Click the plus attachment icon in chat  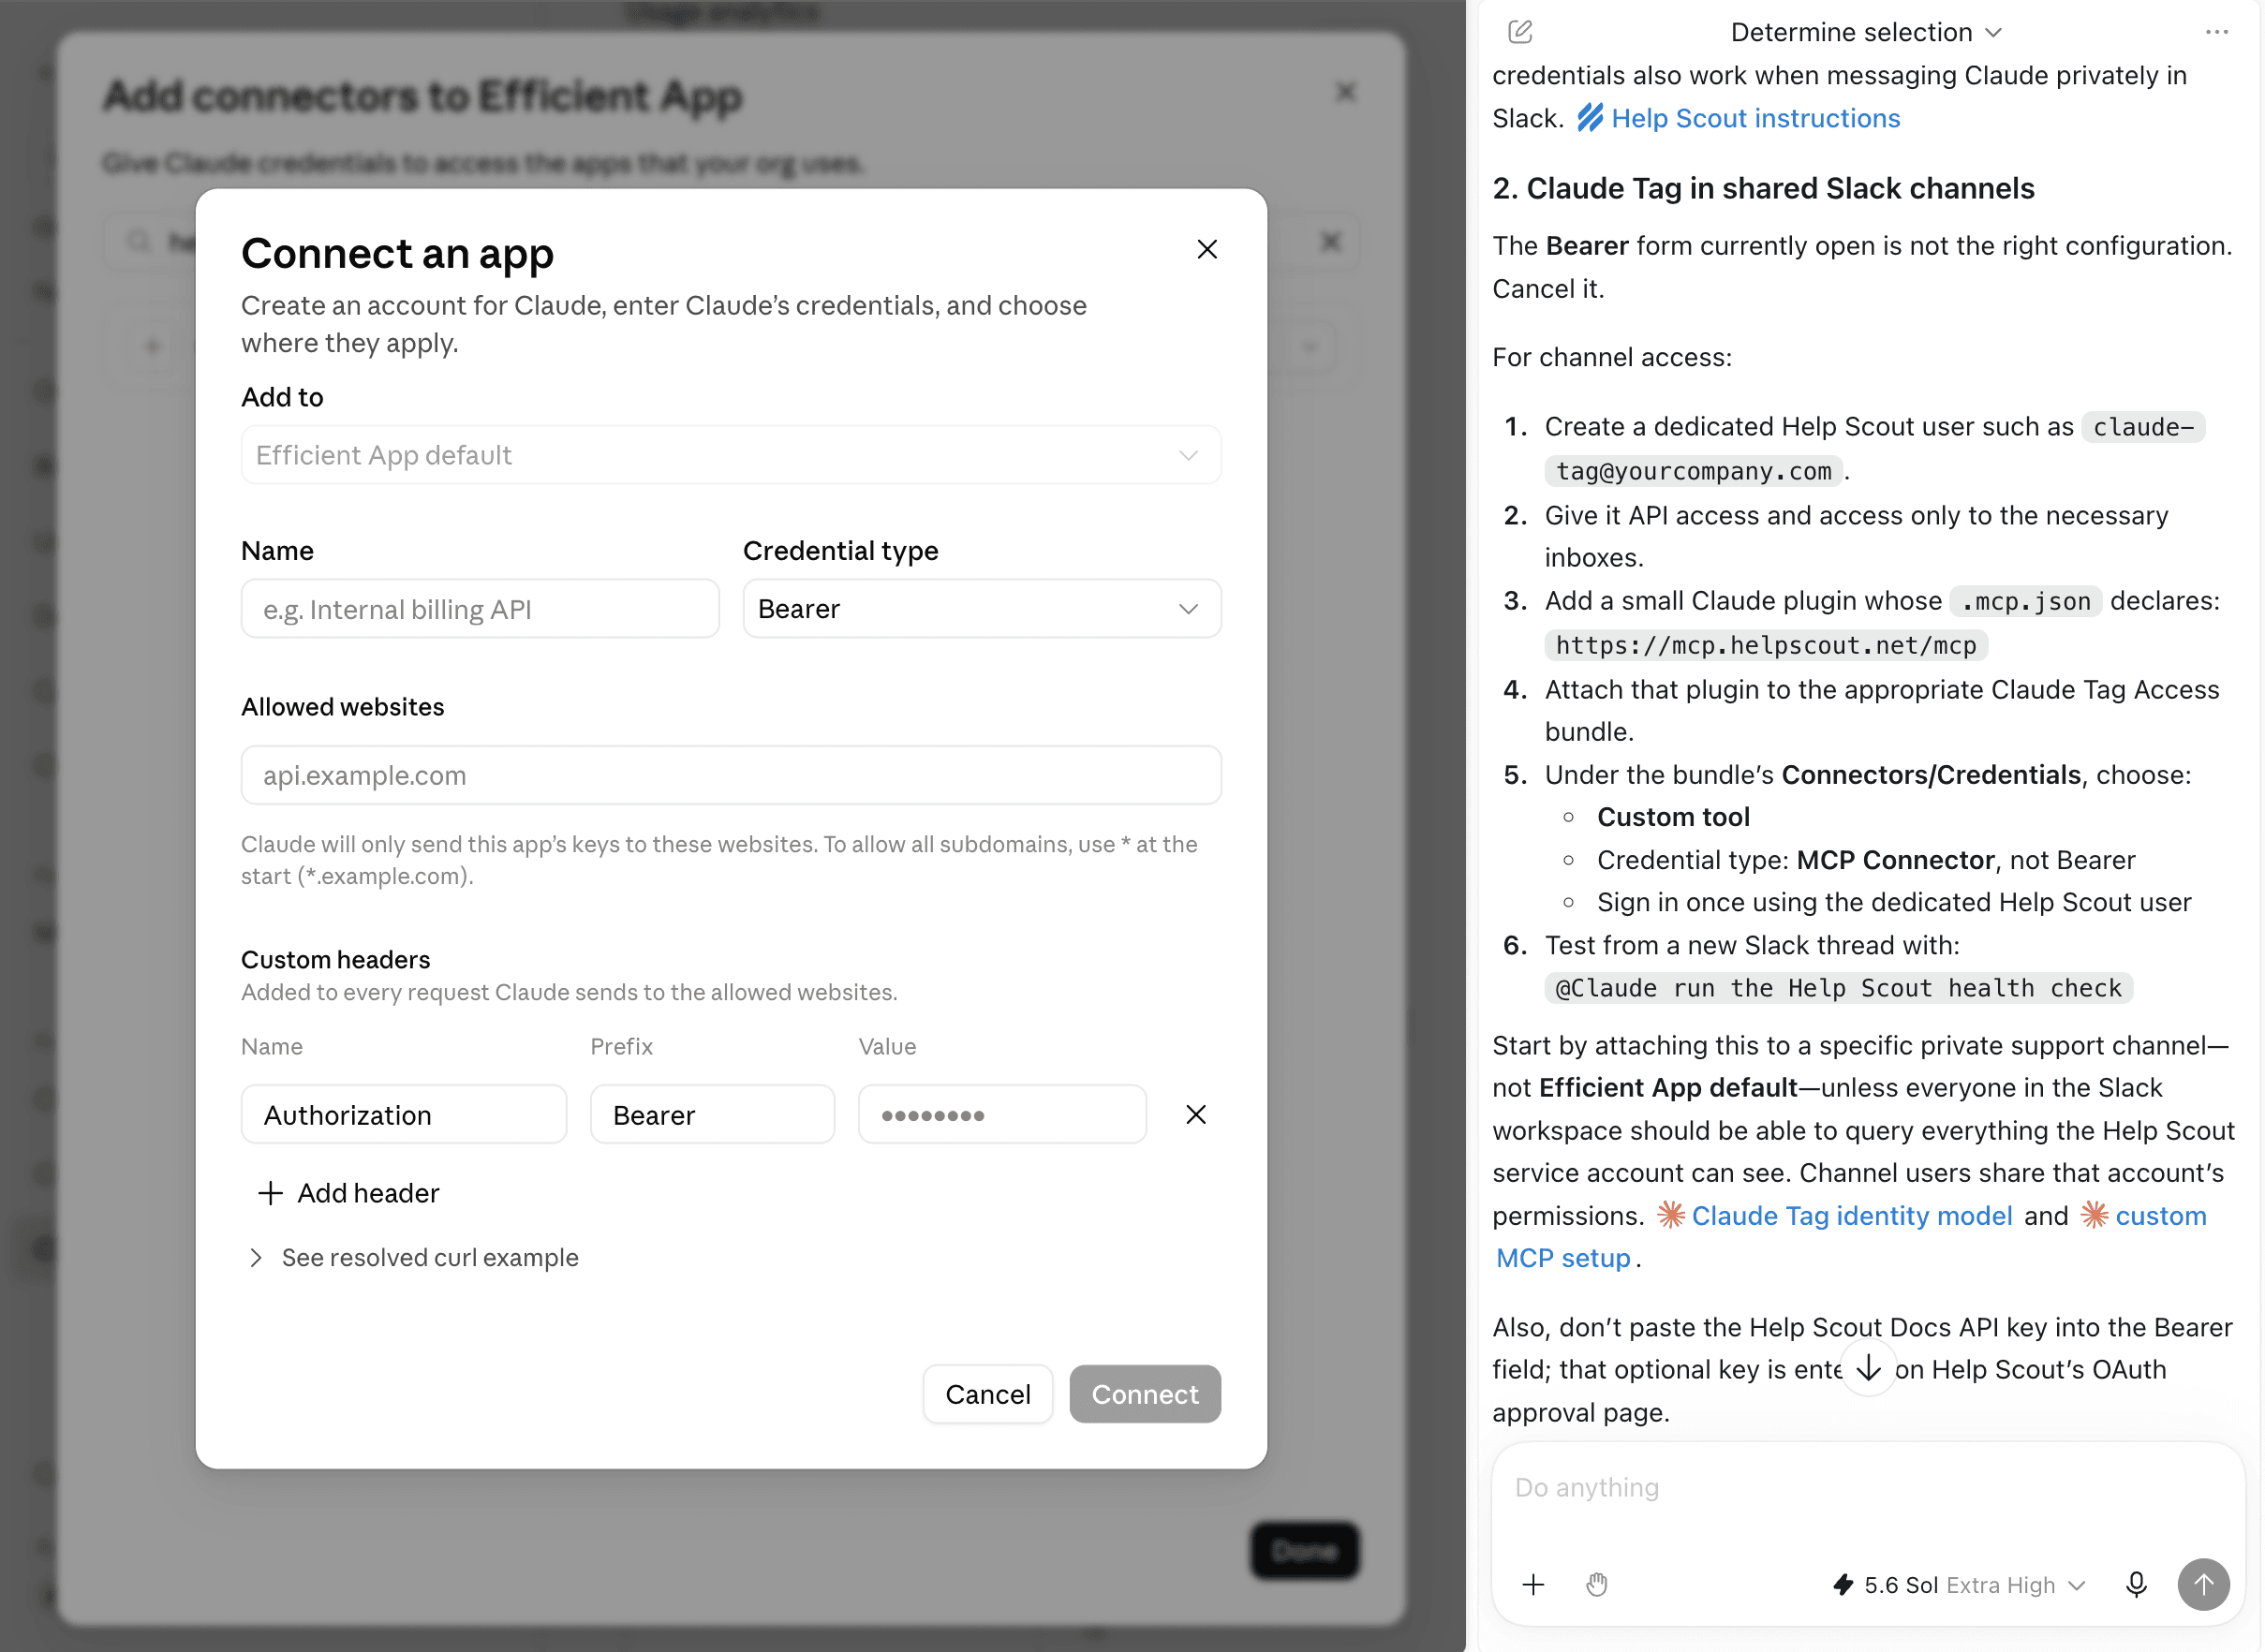pos(1533,1585)
